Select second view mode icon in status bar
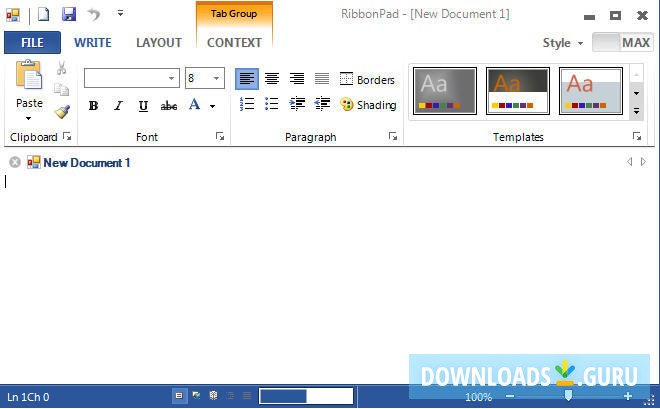The image size is (660, 409). point(196,396)
